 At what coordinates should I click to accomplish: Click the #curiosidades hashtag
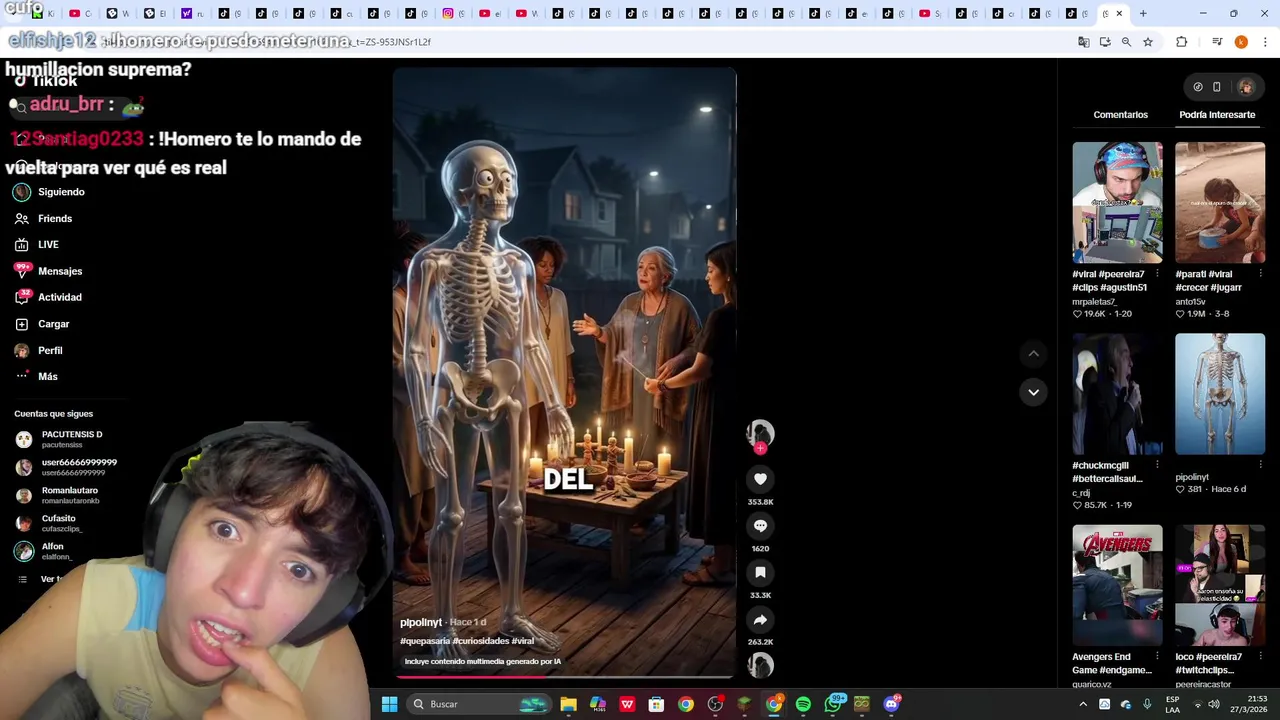tap(480, 641)
